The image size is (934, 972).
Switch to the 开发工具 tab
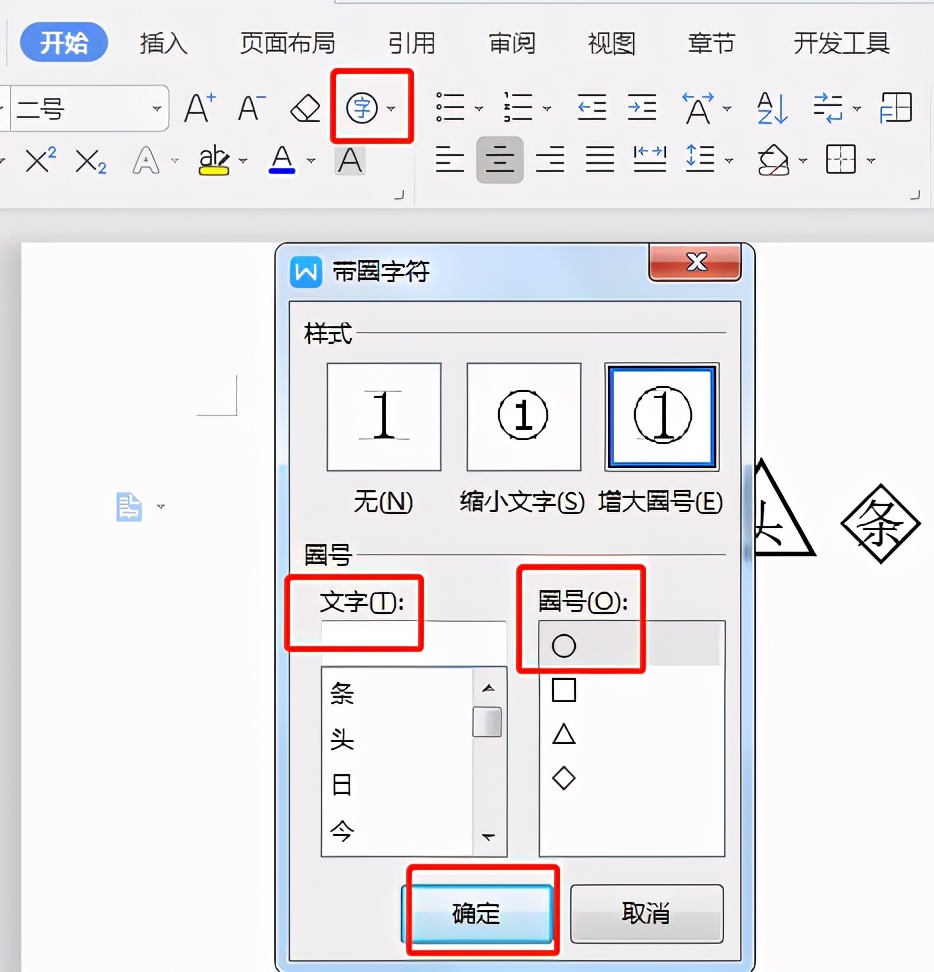[x=842, y=43]
